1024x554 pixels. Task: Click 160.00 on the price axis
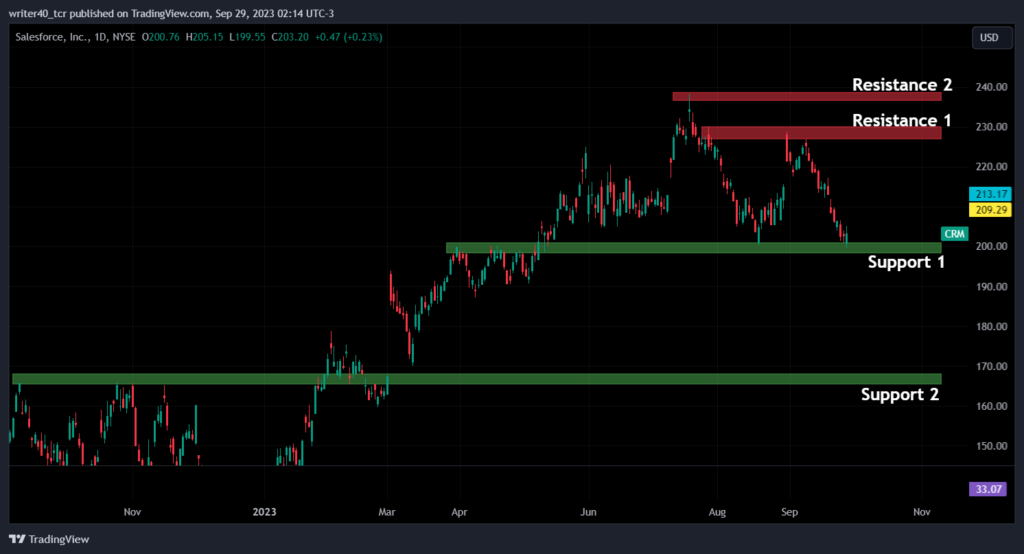pyautogui.click(x=991, y=406)
